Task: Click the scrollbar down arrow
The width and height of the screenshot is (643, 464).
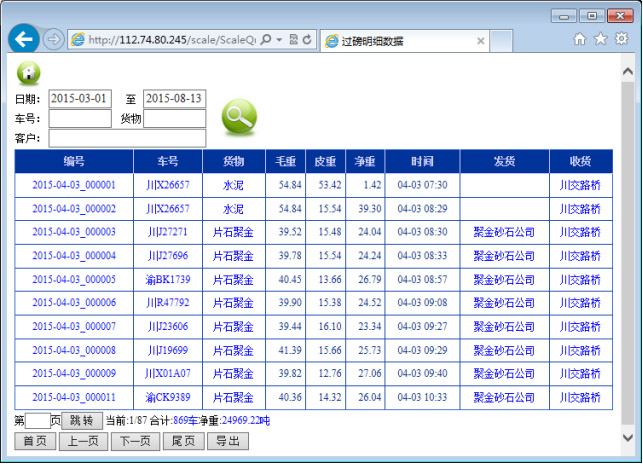Action: (627, 438)
